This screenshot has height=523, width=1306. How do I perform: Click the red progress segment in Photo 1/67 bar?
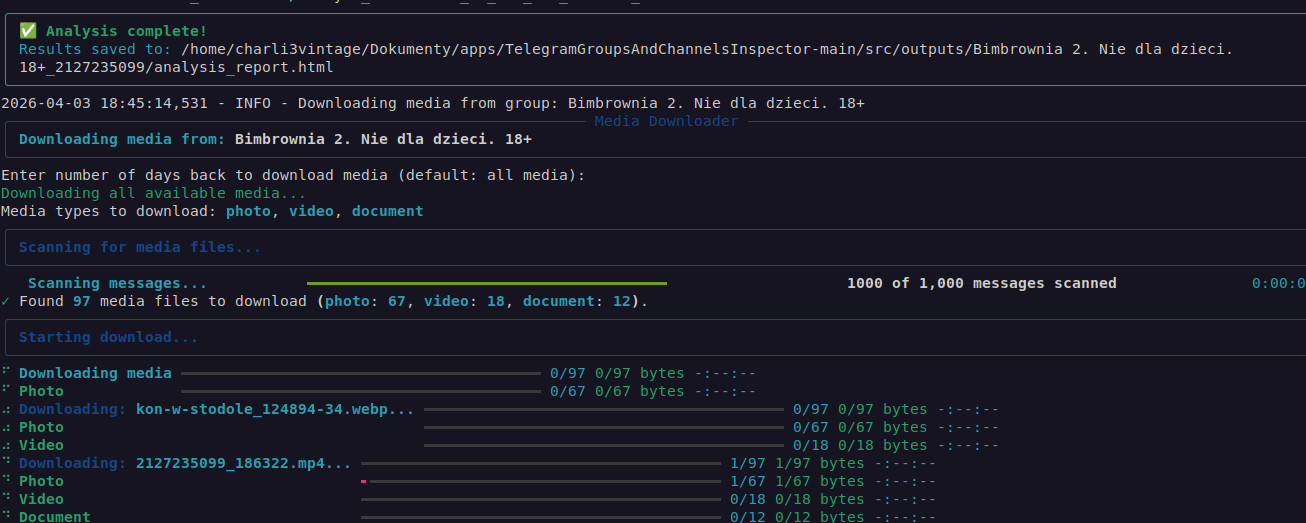364,481
